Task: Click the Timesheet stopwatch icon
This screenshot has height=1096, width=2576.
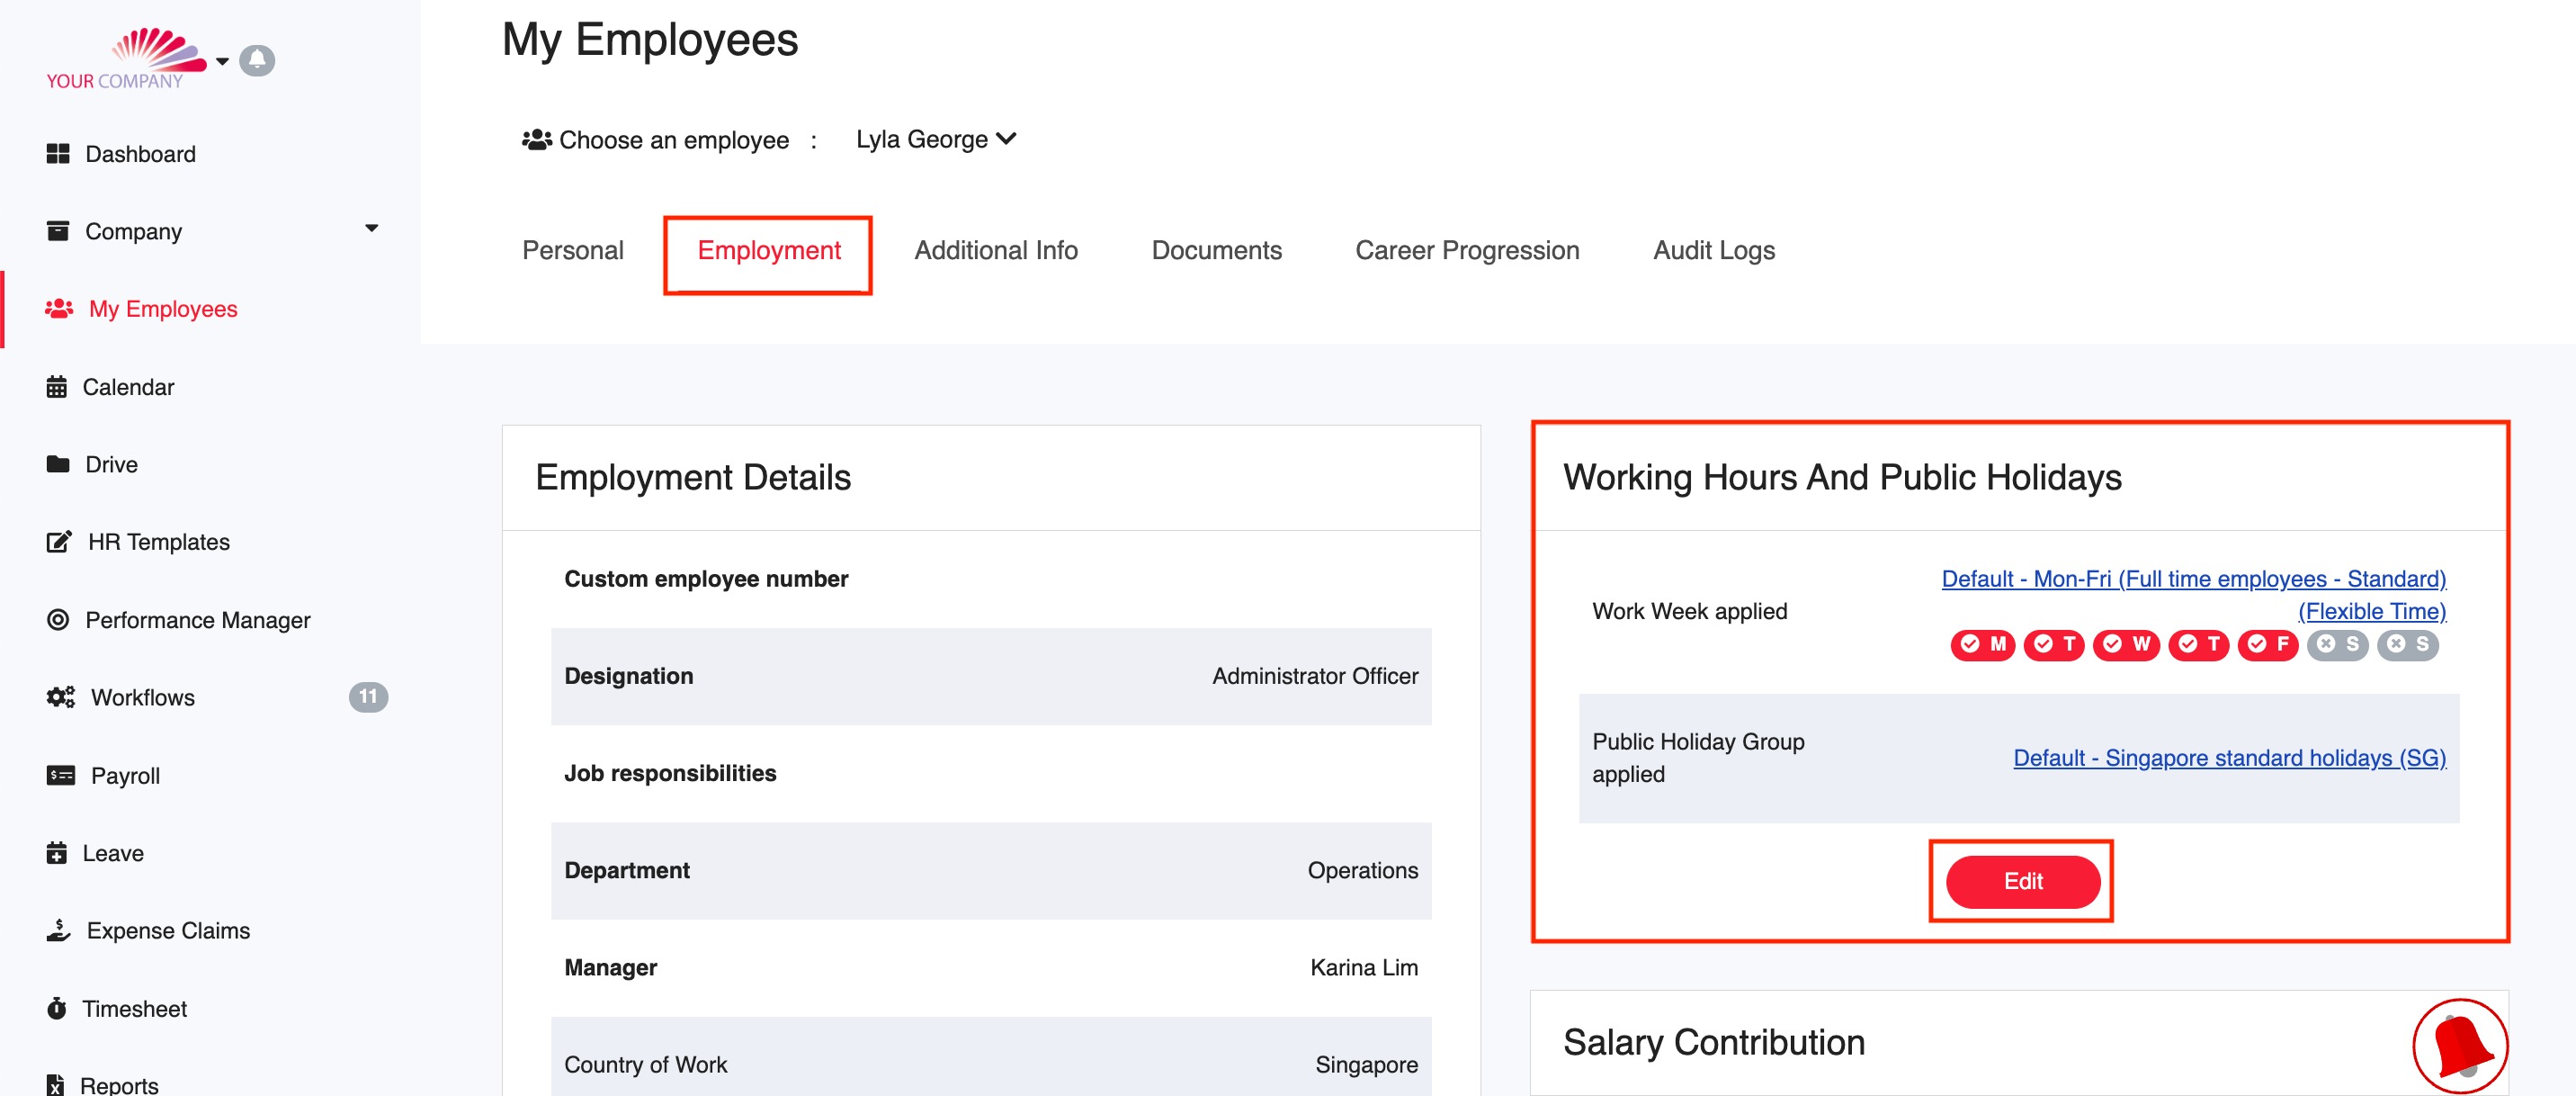Action: tap(57, 1008)
